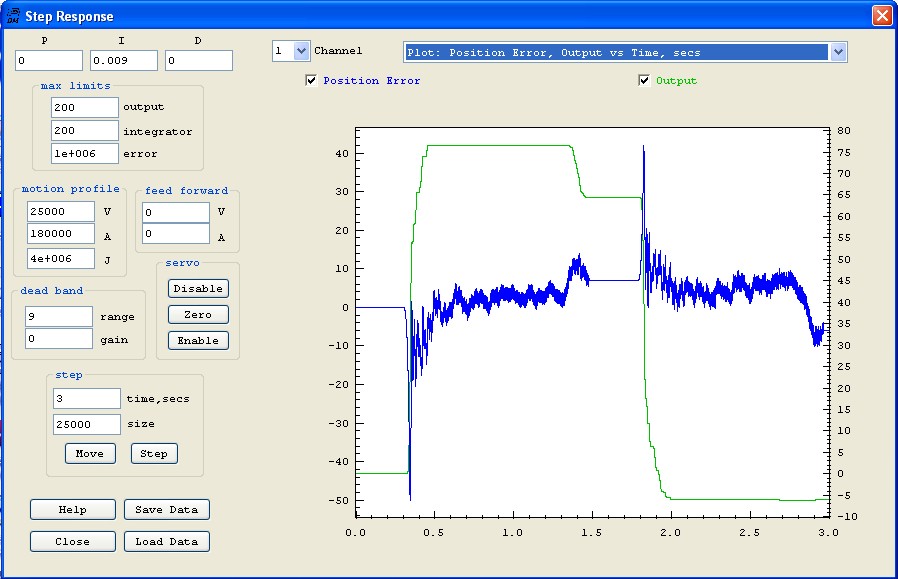This screenshot has height=579, width=898.
Task: Click the Step button
Action: (153, 453)
